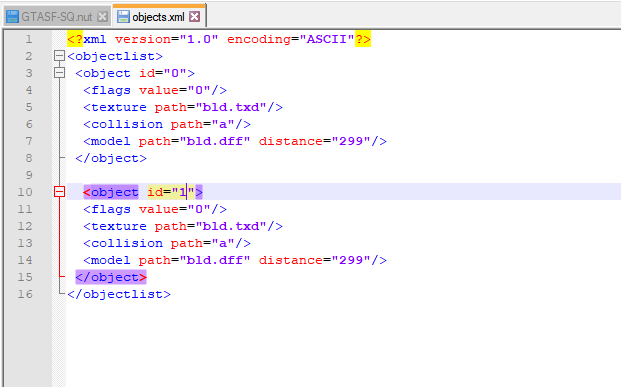Select the objects.xml tab

click(159, 17)
